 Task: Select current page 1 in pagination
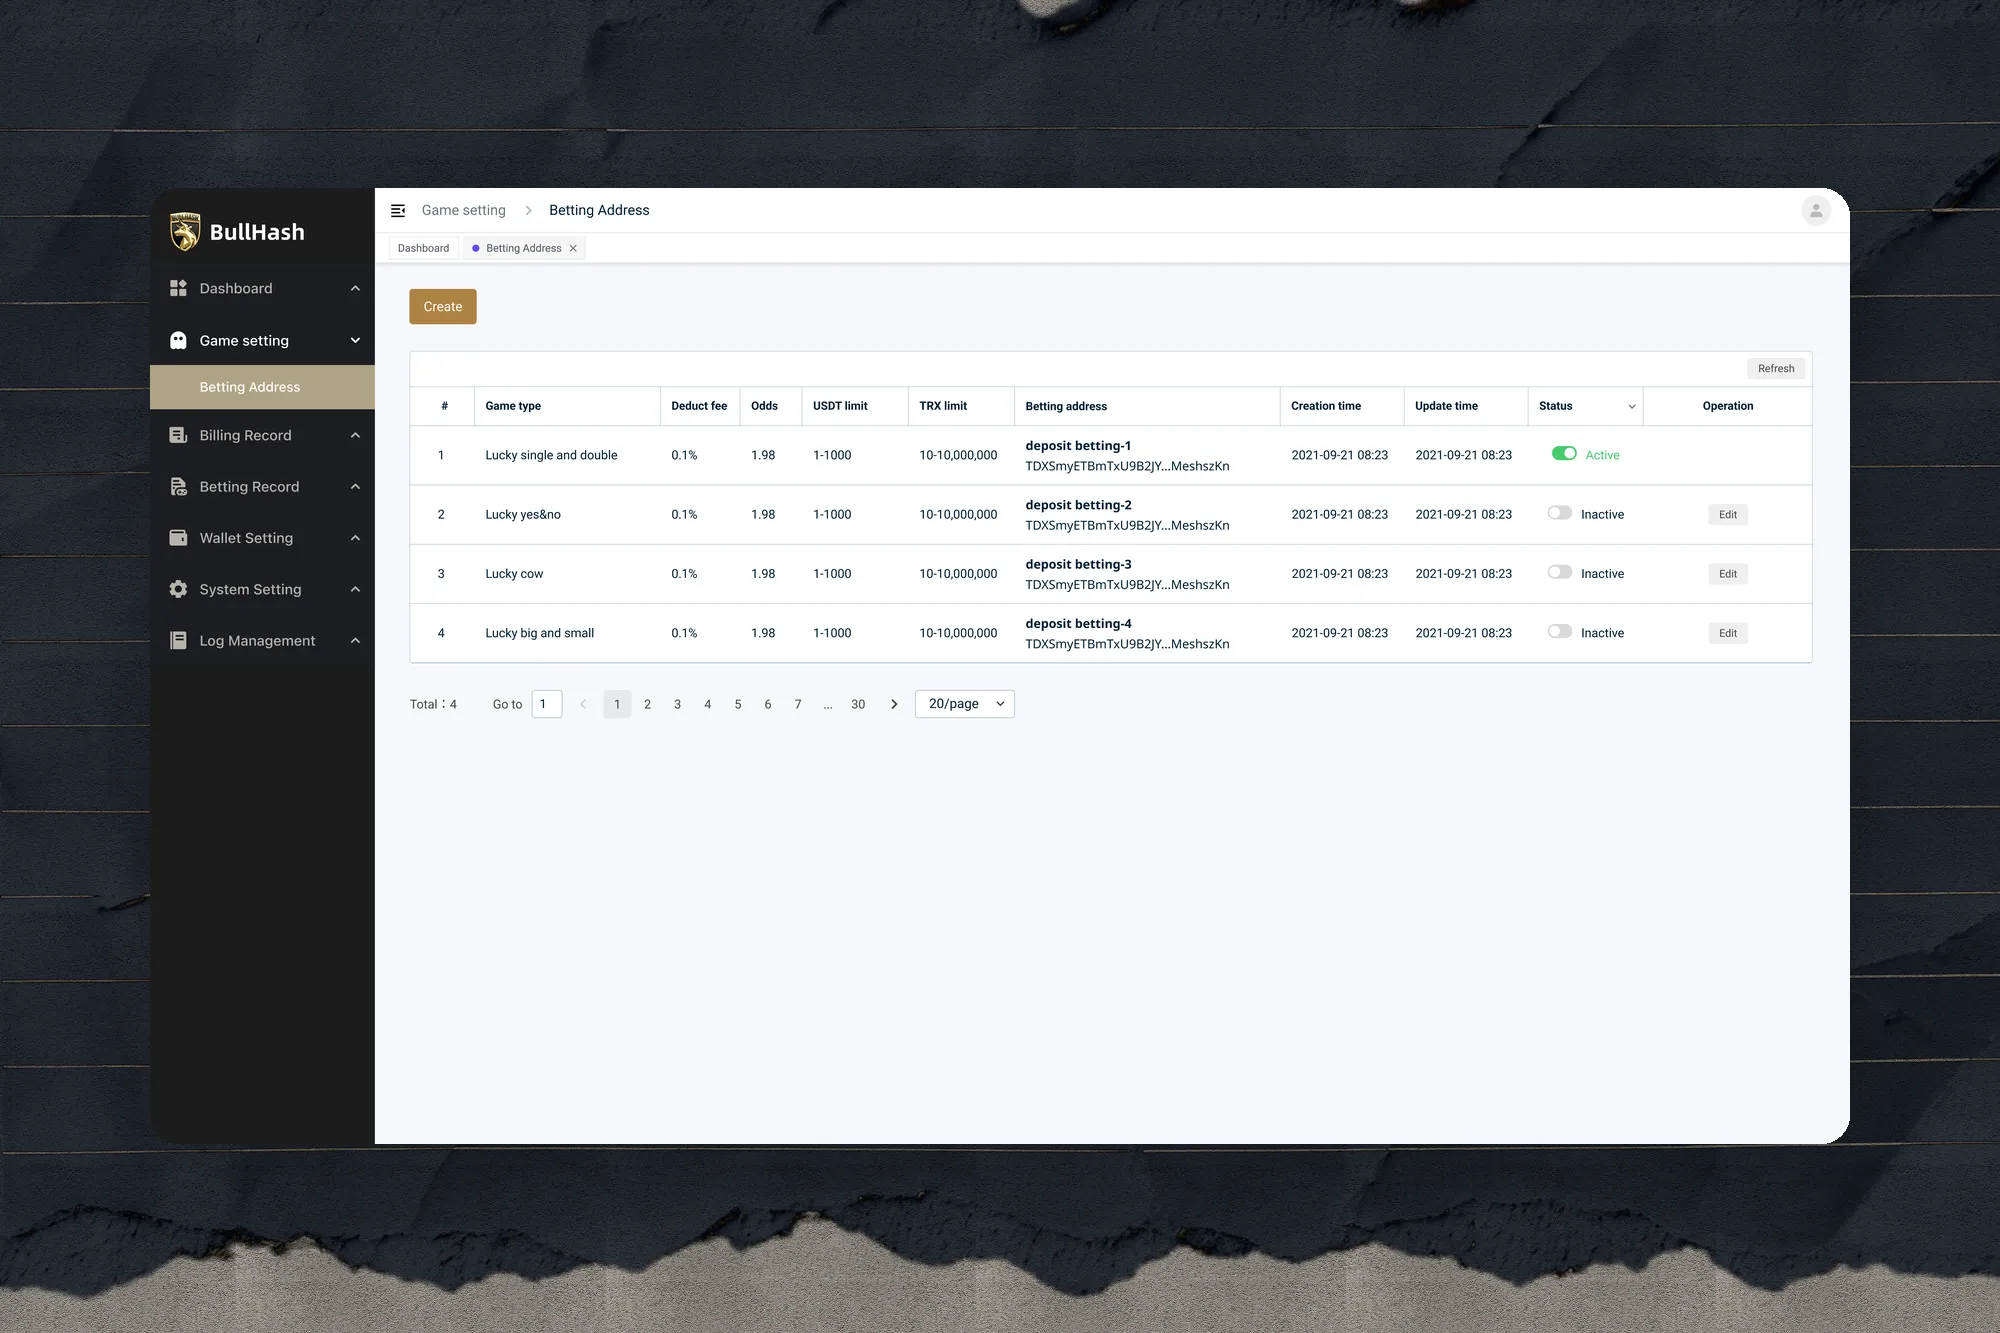pyautogui.click(x=617, y=704)
